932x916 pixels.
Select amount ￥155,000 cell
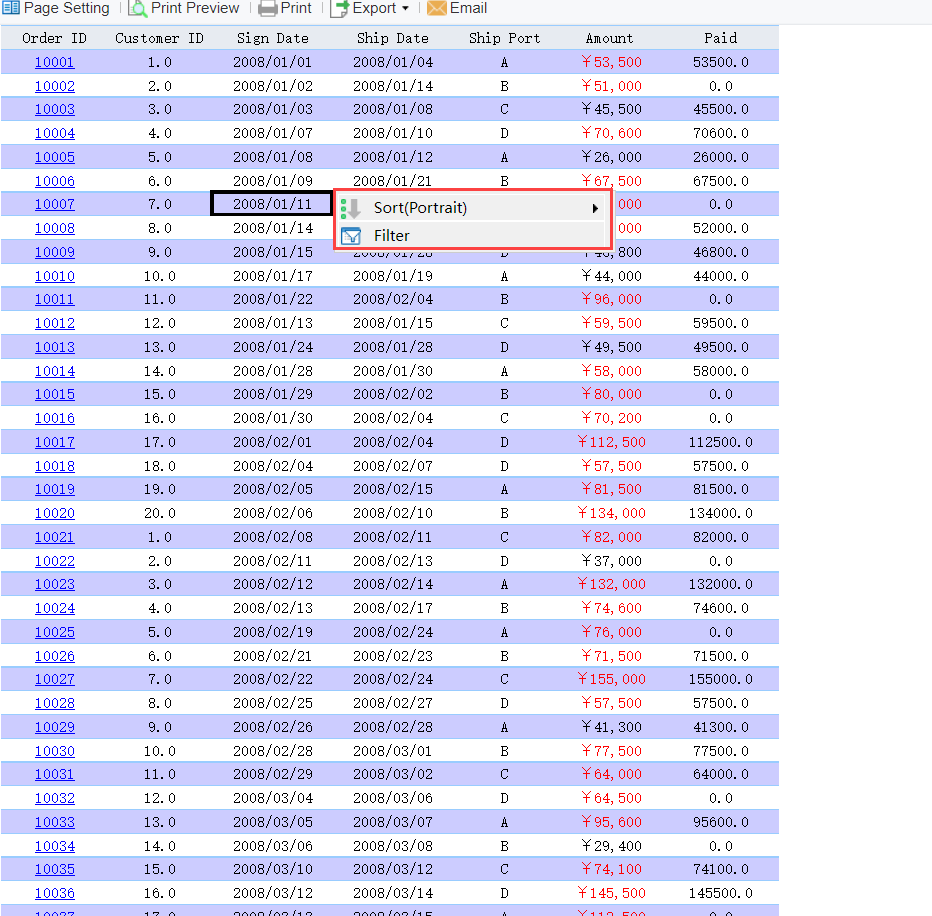click(611, 679)
